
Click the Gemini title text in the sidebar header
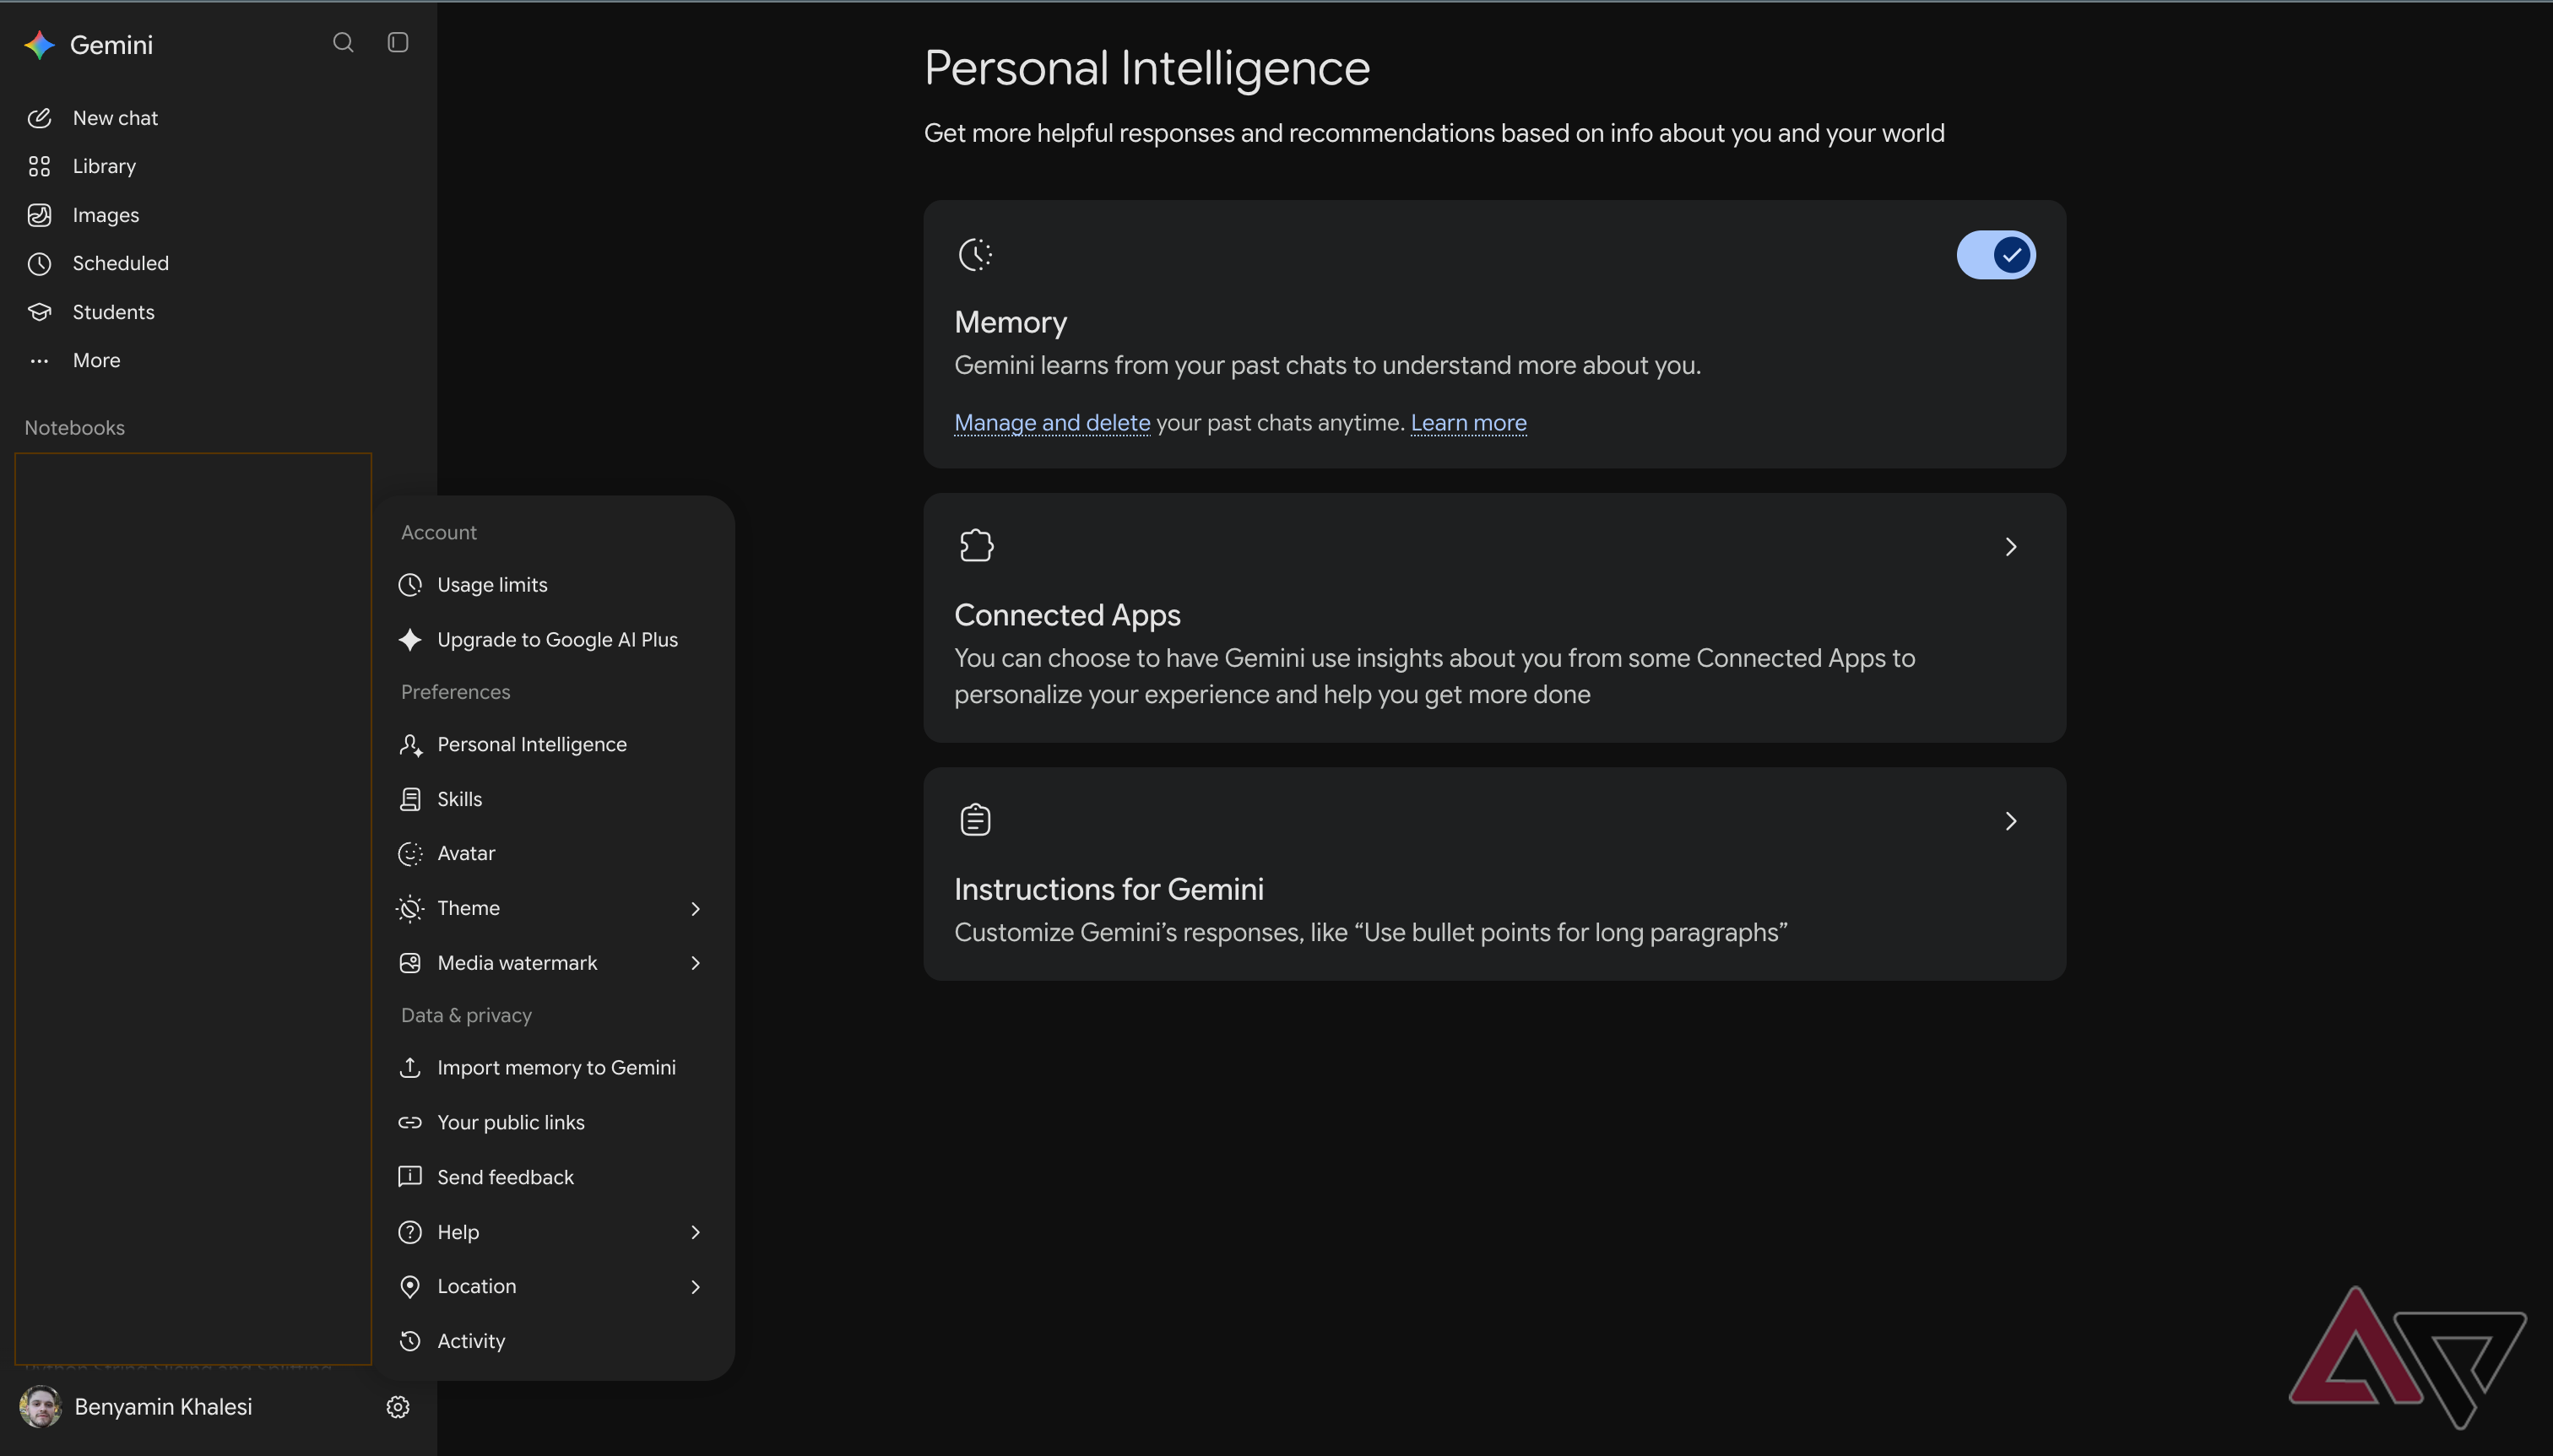tap(111, 45)
